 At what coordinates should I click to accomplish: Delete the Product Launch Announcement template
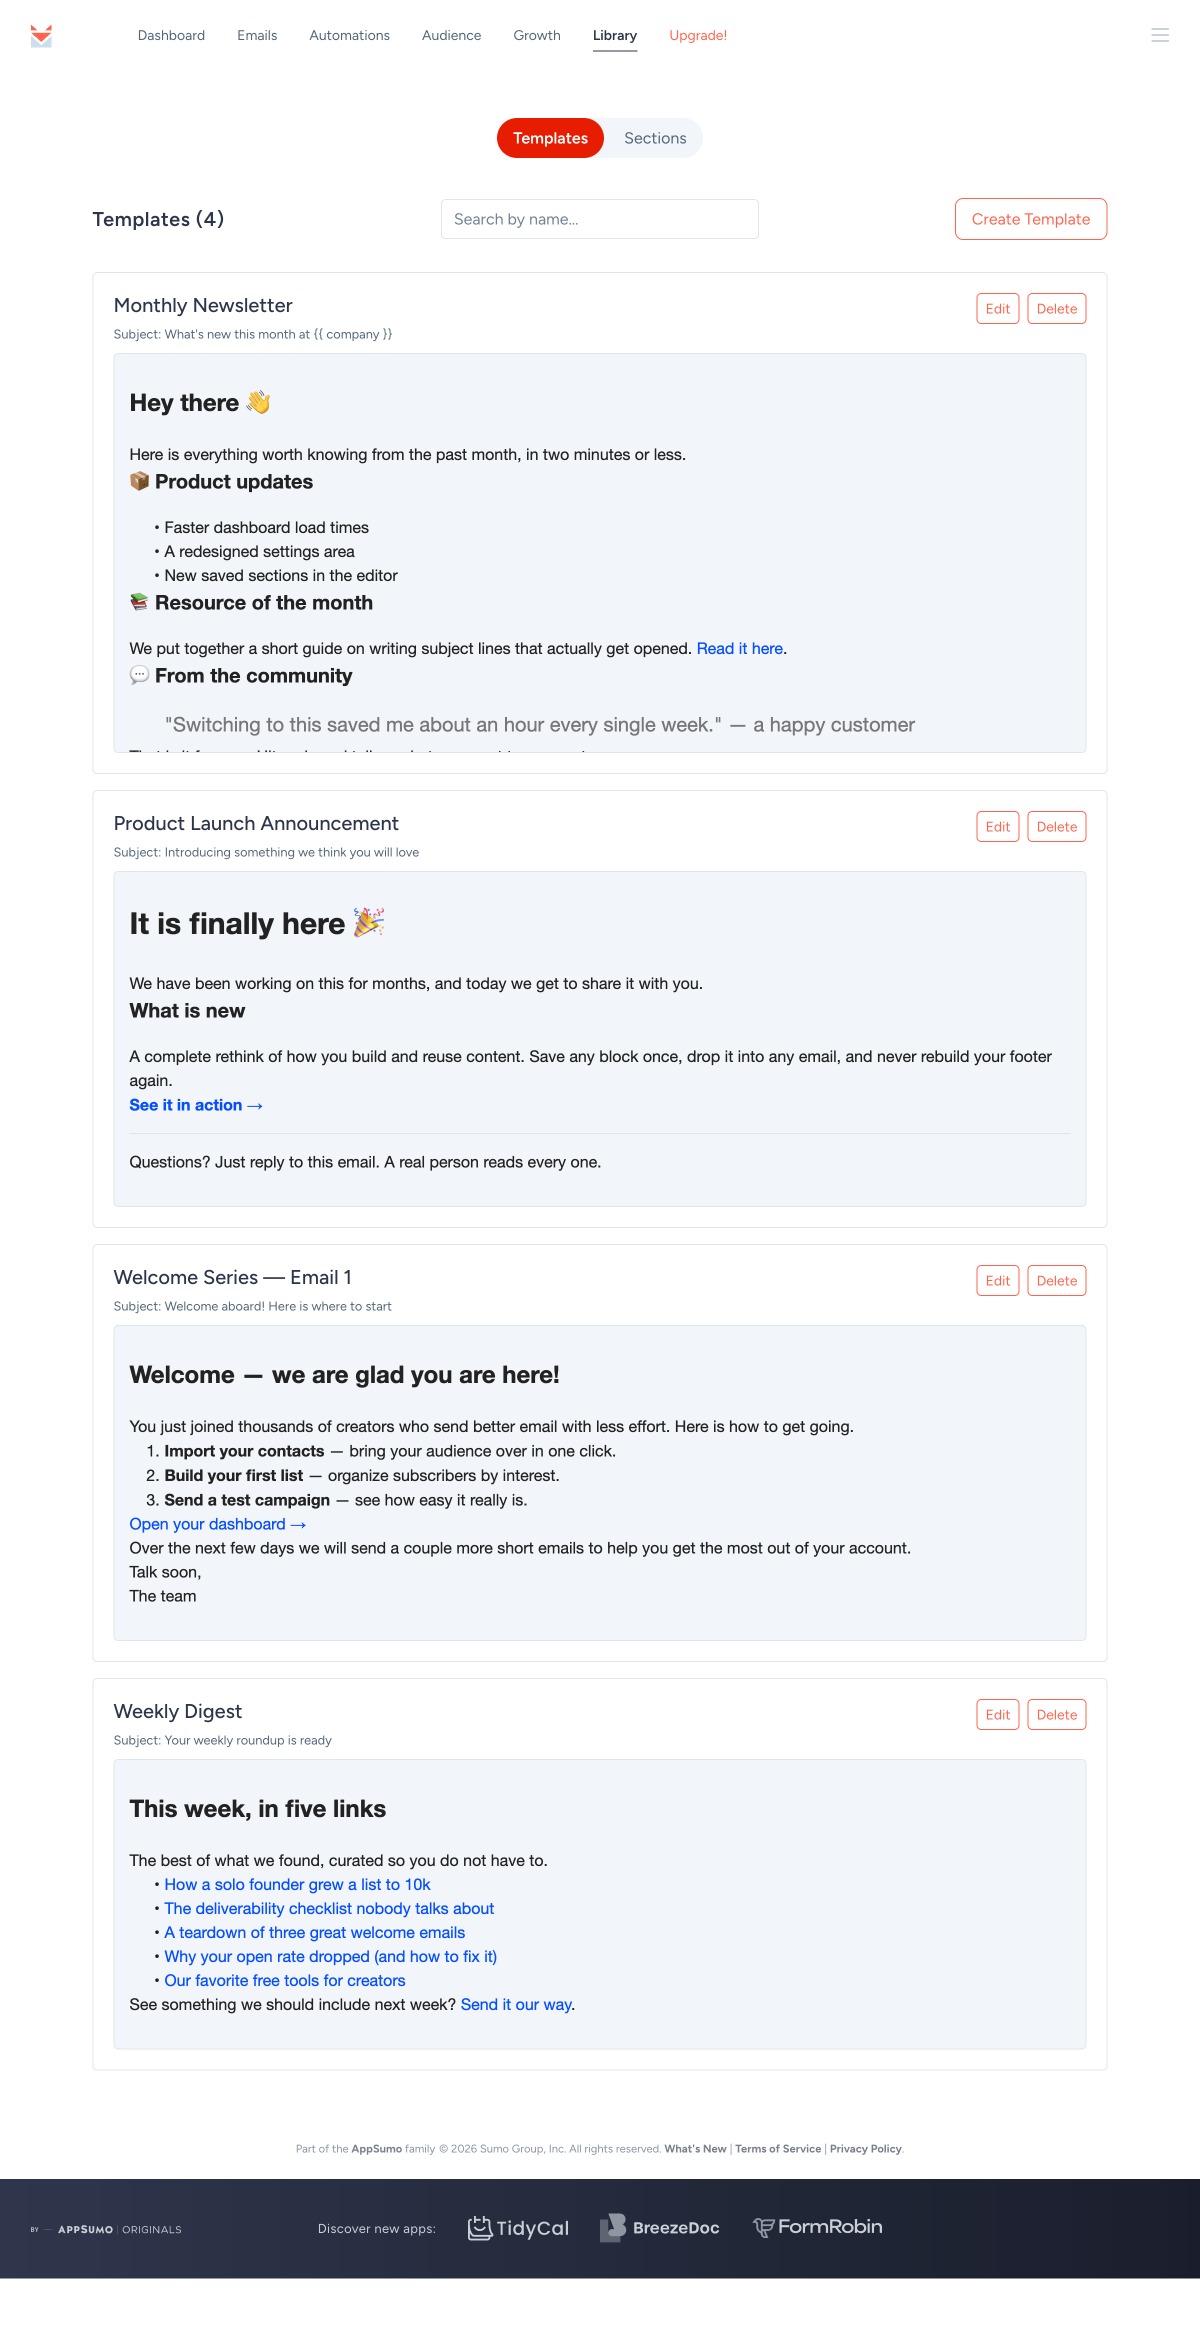pos(1057,827)
